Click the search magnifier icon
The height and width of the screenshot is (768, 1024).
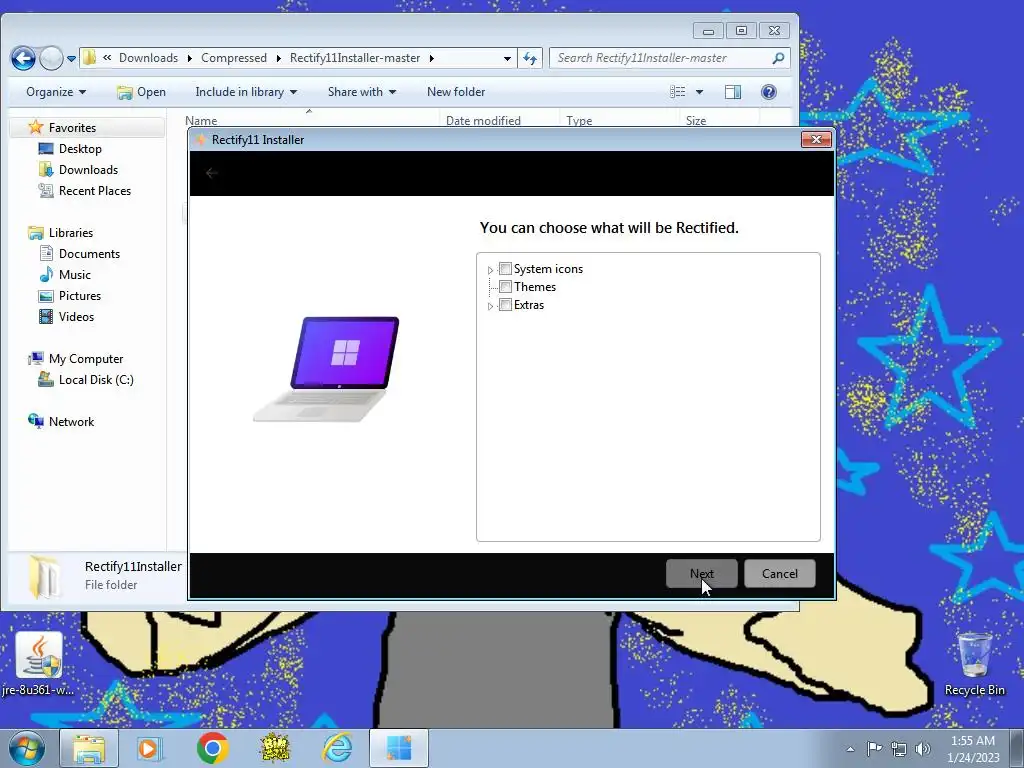click(x=778, y=58)
